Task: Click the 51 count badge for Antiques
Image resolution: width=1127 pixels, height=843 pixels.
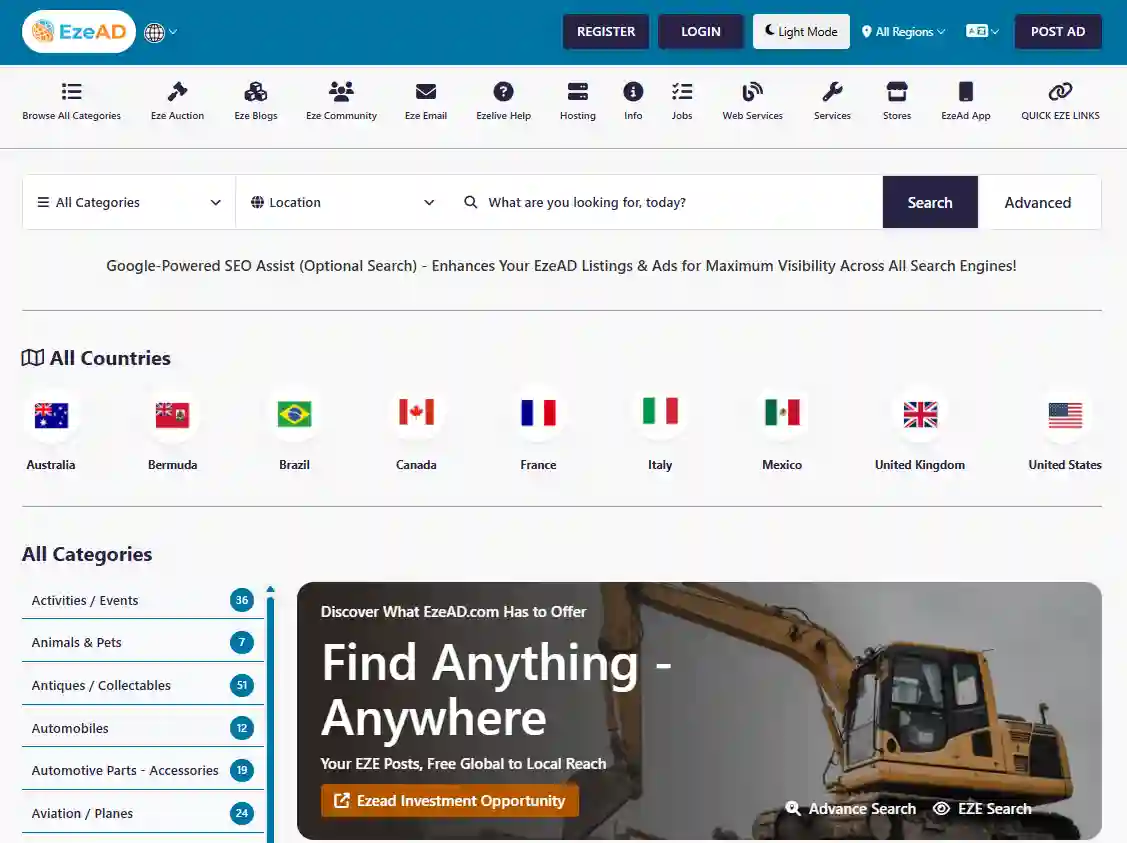Action: (x=242, y=685)
